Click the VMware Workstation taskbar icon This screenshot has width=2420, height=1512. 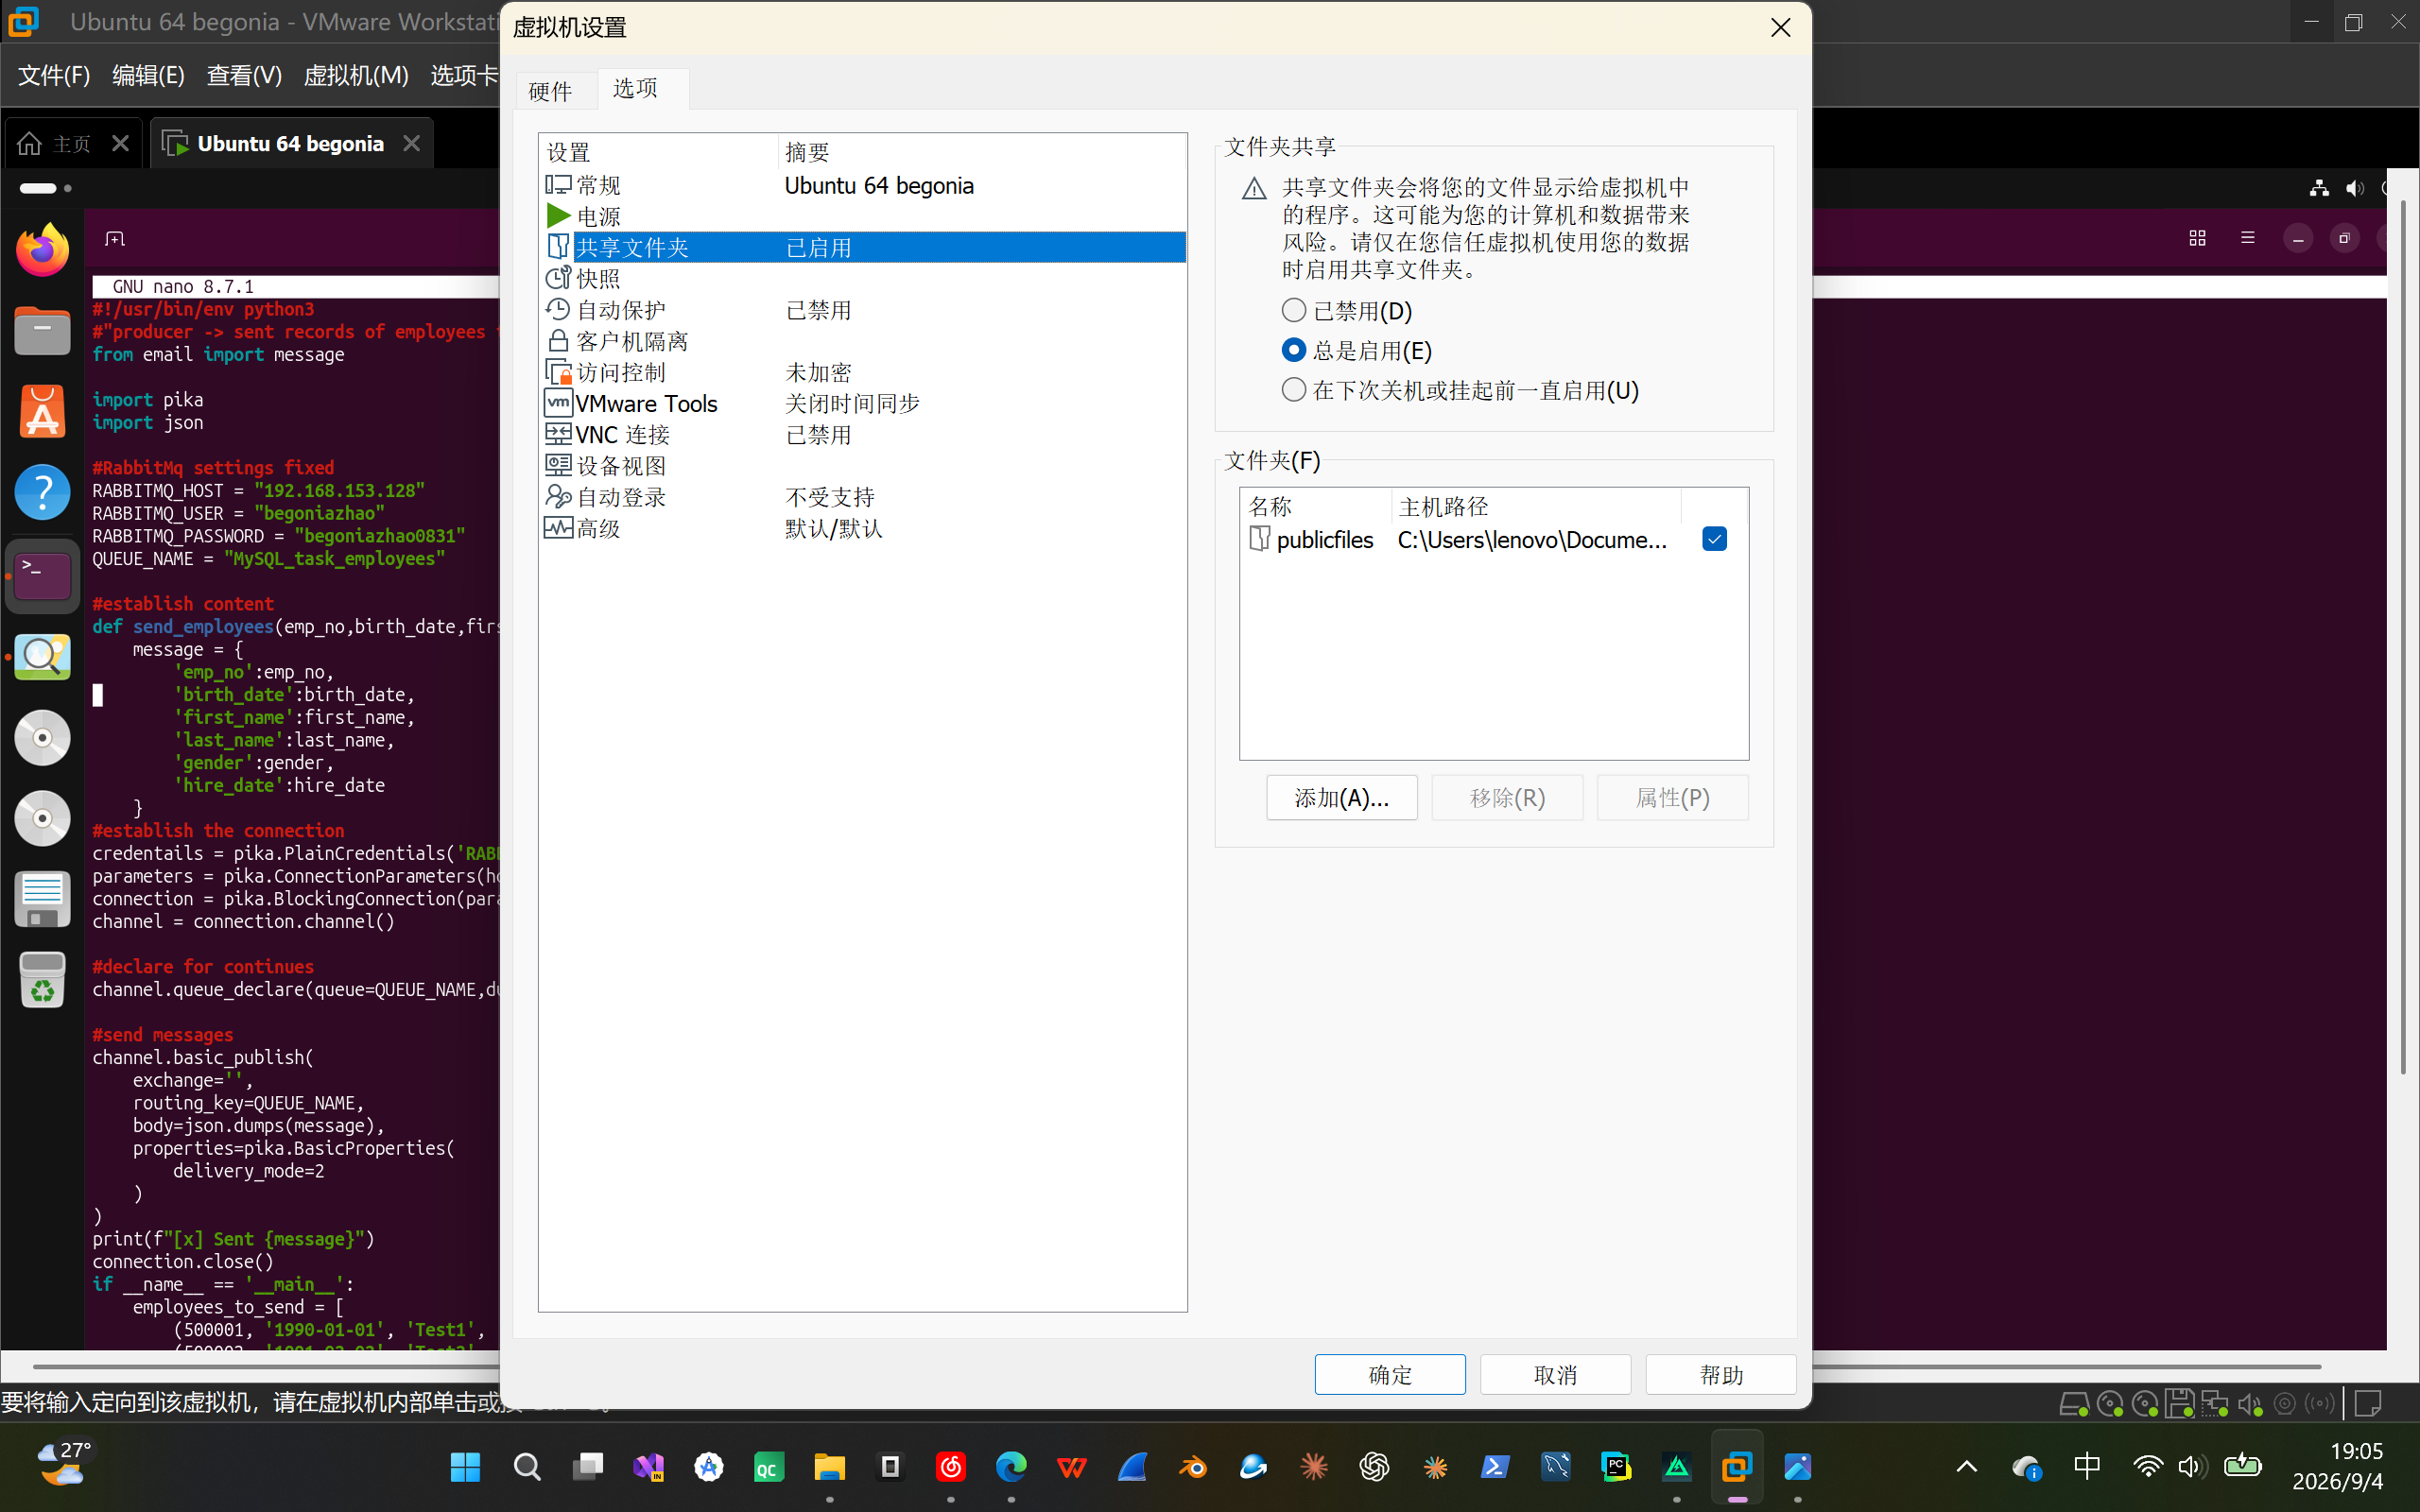tap(1737, 1467)
